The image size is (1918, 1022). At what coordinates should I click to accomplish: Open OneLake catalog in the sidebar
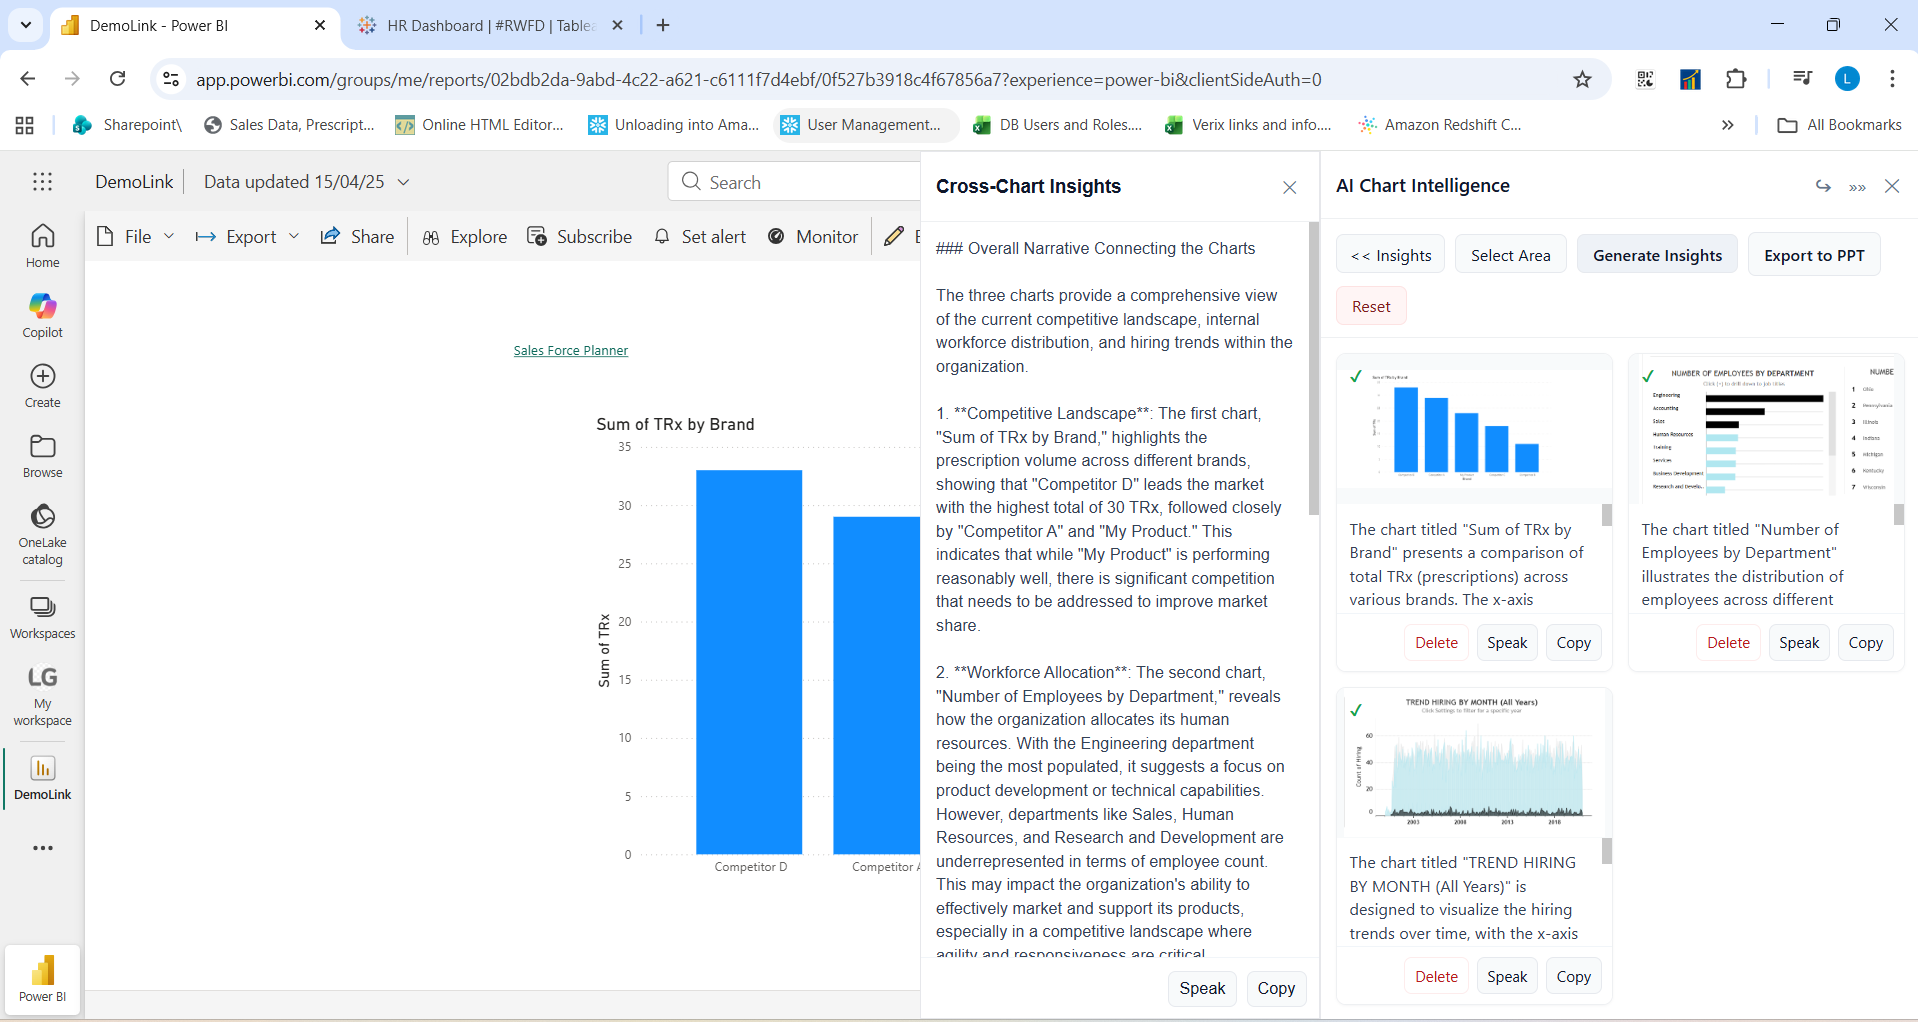click(x=42, y=517)
